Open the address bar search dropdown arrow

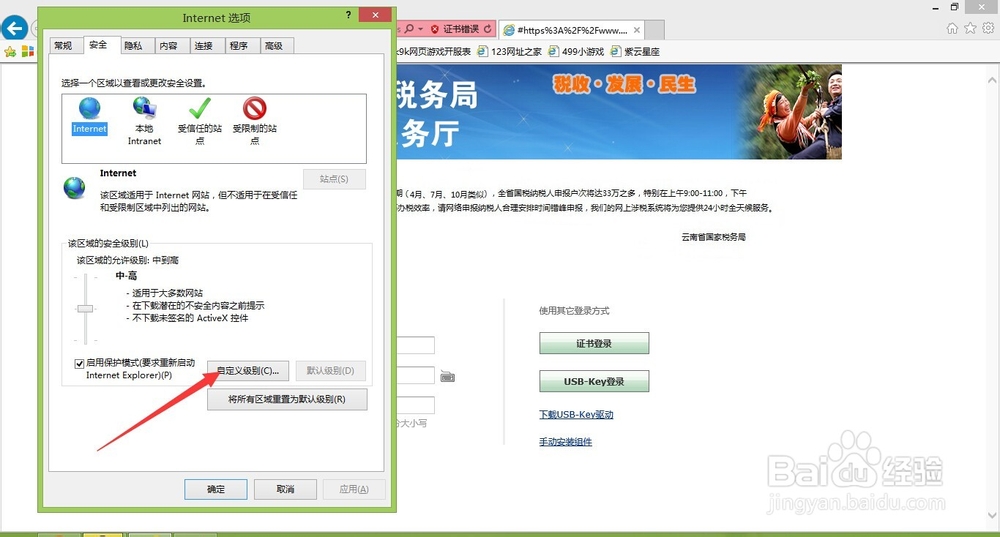(420, 29)
